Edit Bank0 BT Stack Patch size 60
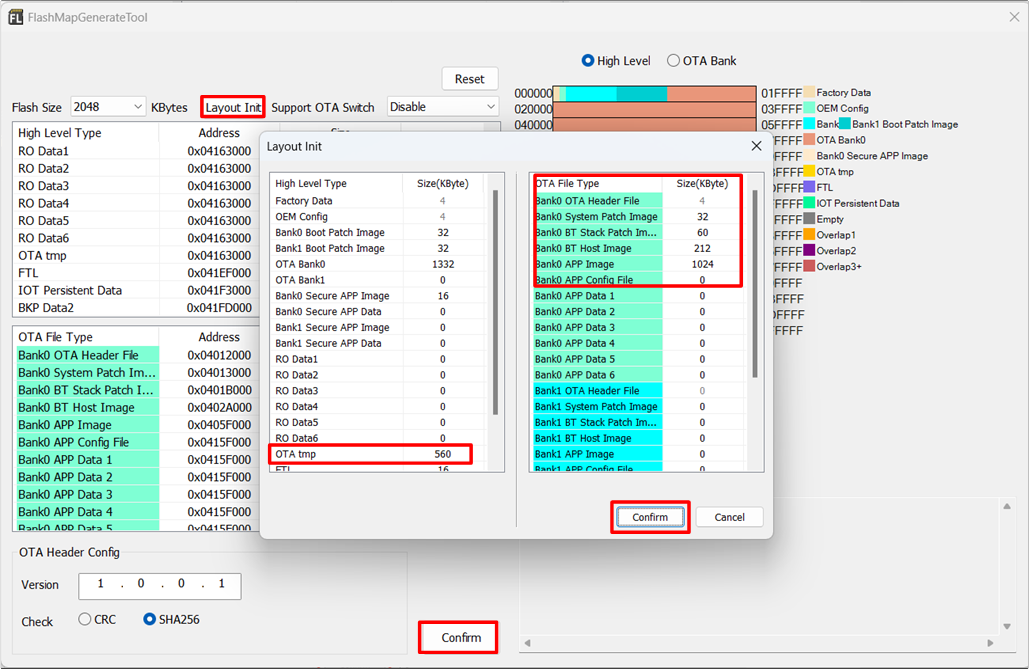 point(702,232)
